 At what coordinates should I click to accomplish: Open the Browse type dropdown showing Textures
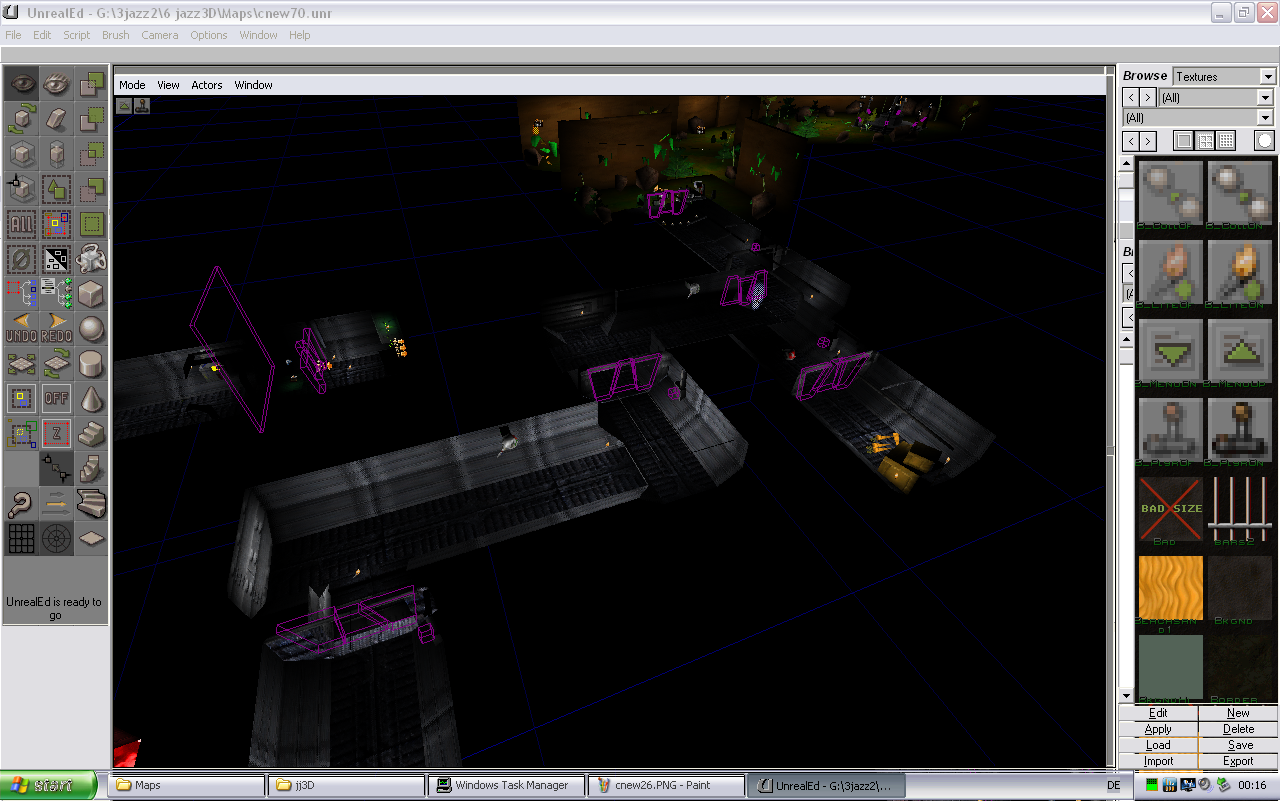coord(1224,76)
